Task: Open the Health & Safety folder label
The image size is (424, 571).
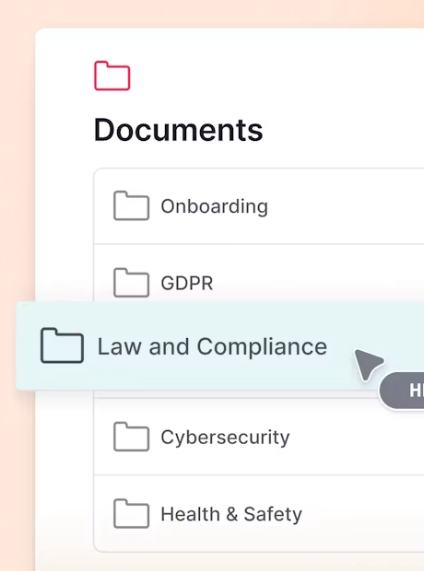Action: pos(231,514)
